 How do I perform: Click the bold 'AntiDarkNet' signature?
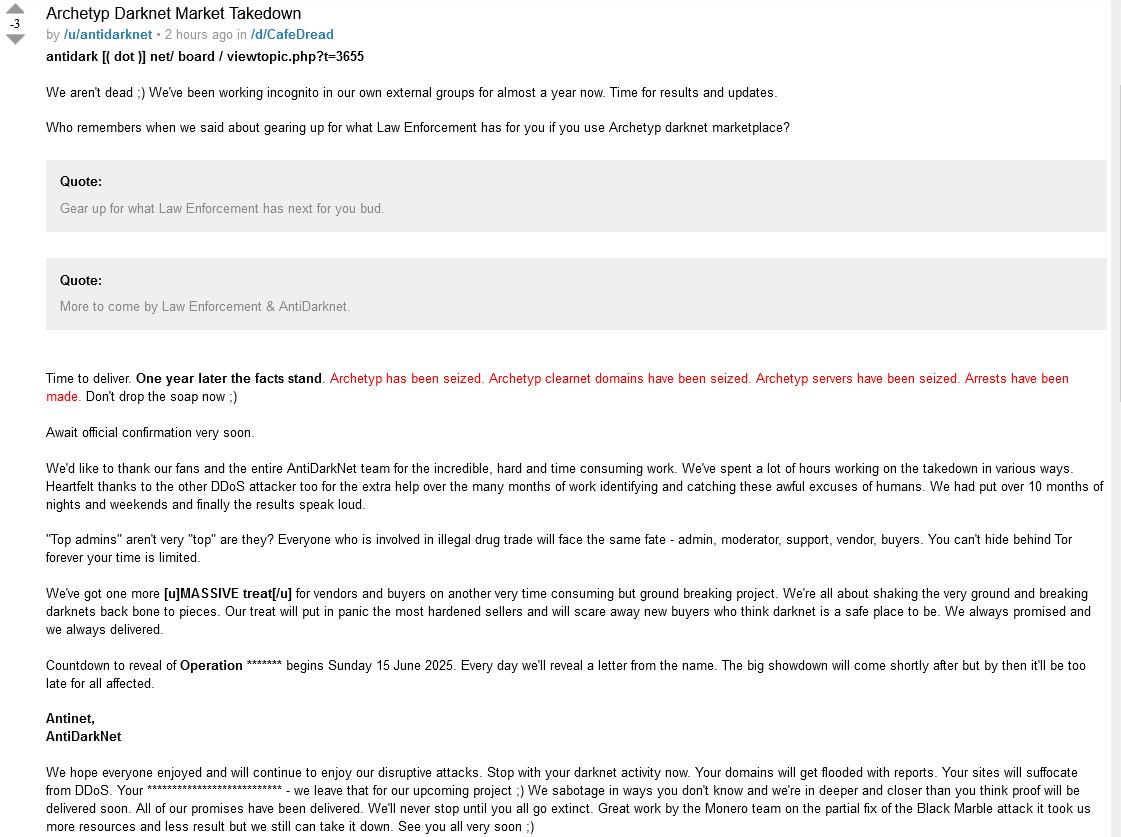(x=84, y=737)
